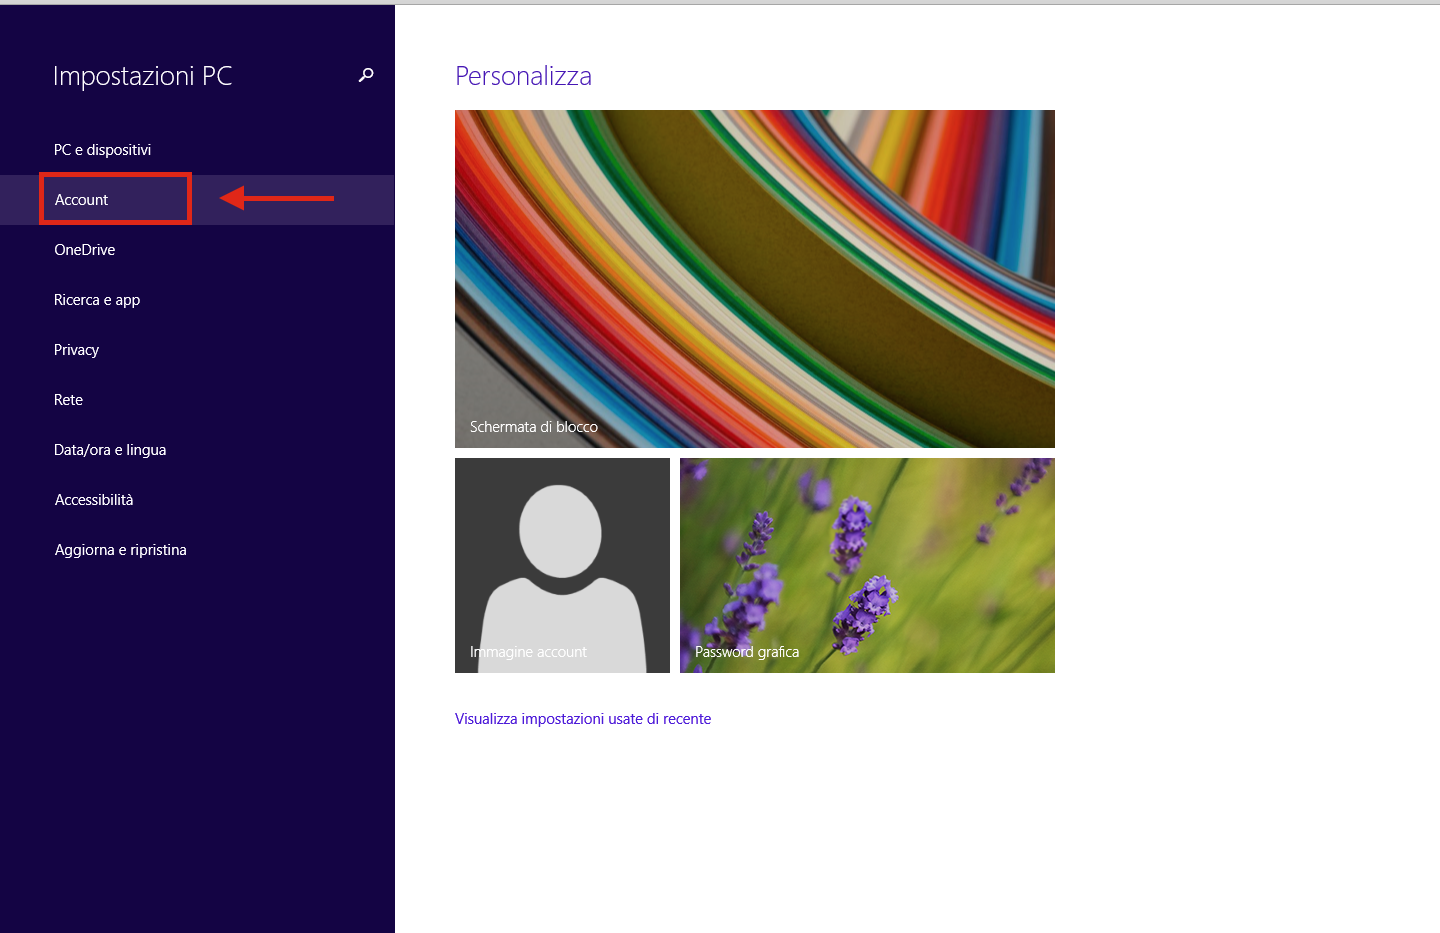Click the Personalizza heading
This screenshot has height=933, width=1440.
click(x=523, y=76)
